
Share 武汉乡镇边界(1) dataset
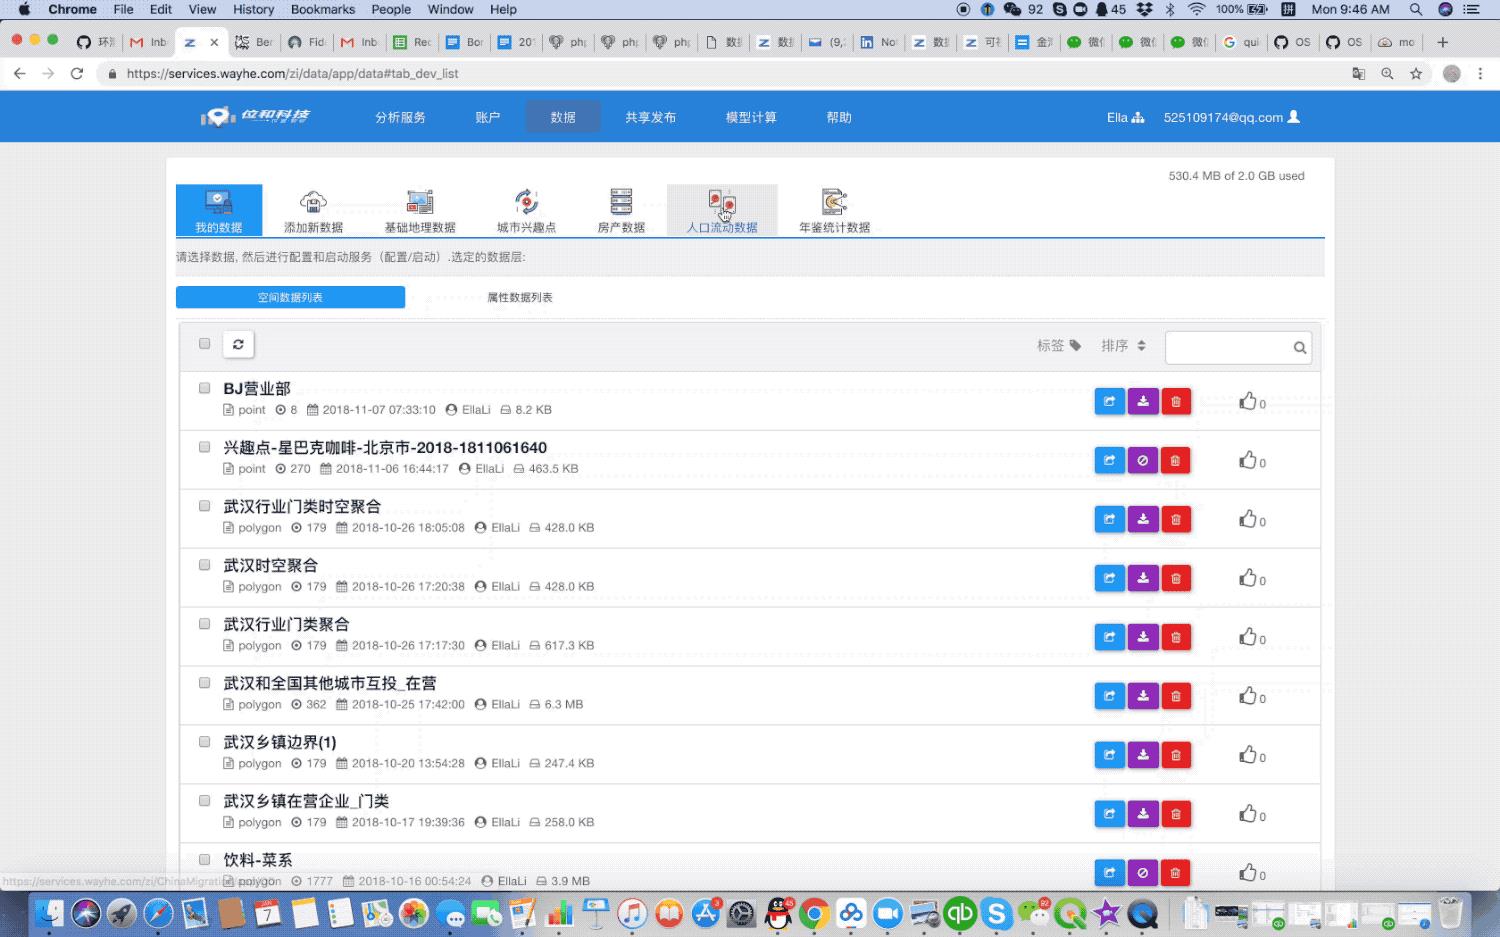pyautogui.click(x=1110, y=756)
